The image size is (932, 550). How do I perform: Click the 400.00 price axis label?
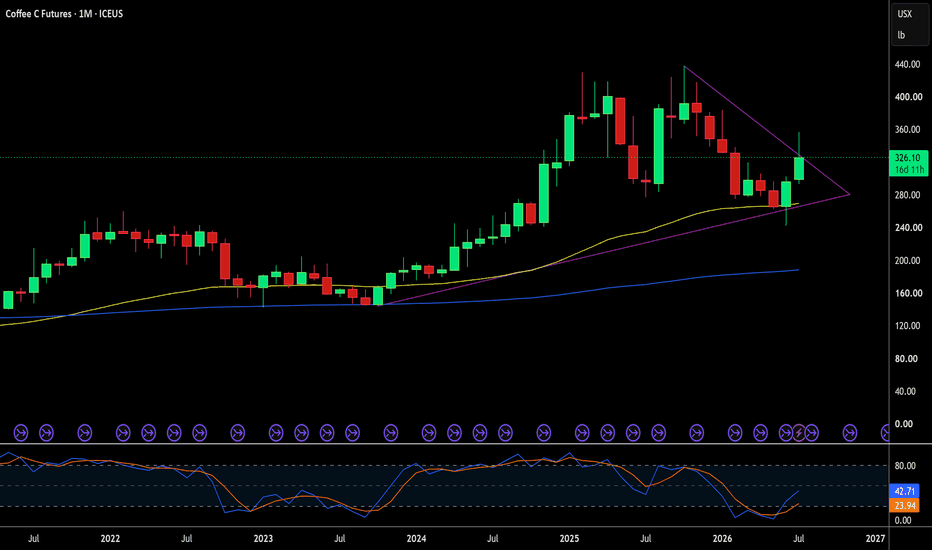pyautogui.click(x=908, y=97)
